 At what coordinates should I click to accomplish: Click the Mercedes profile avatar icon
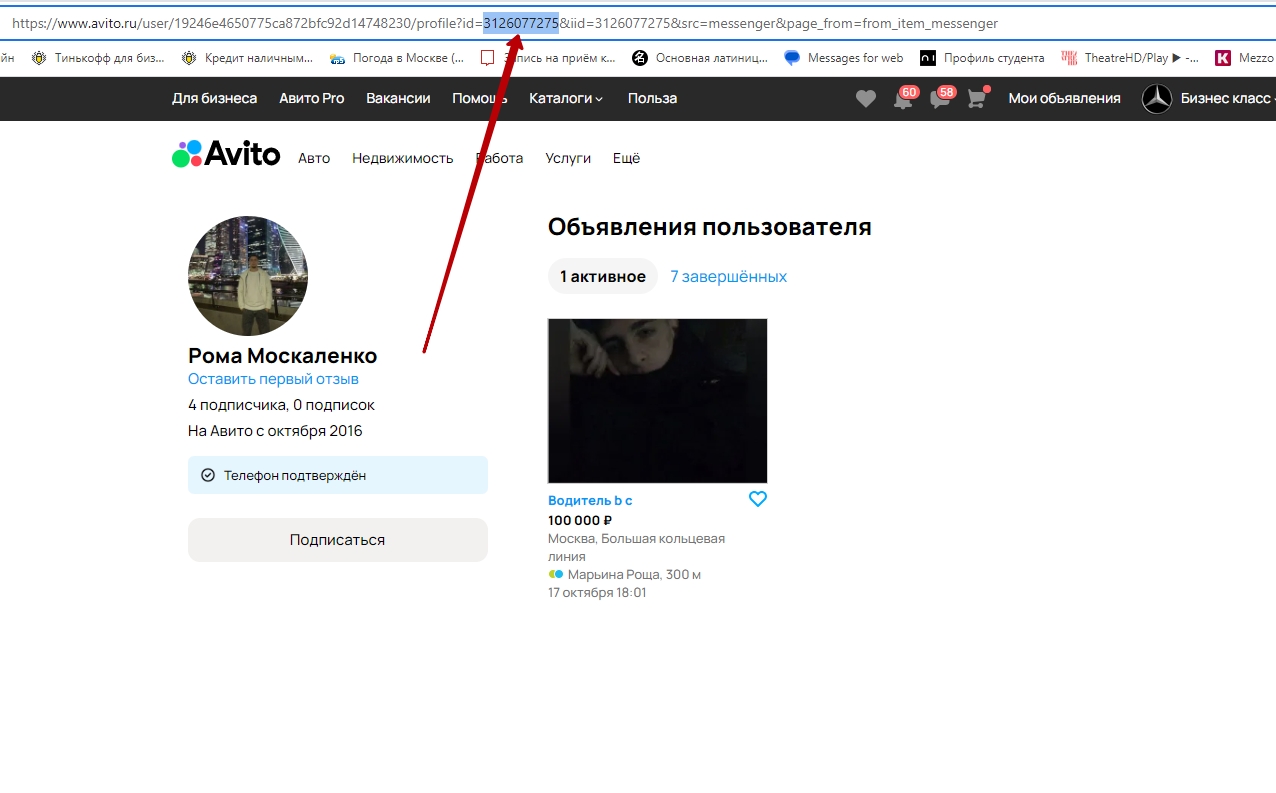(x=1157, y=98)
